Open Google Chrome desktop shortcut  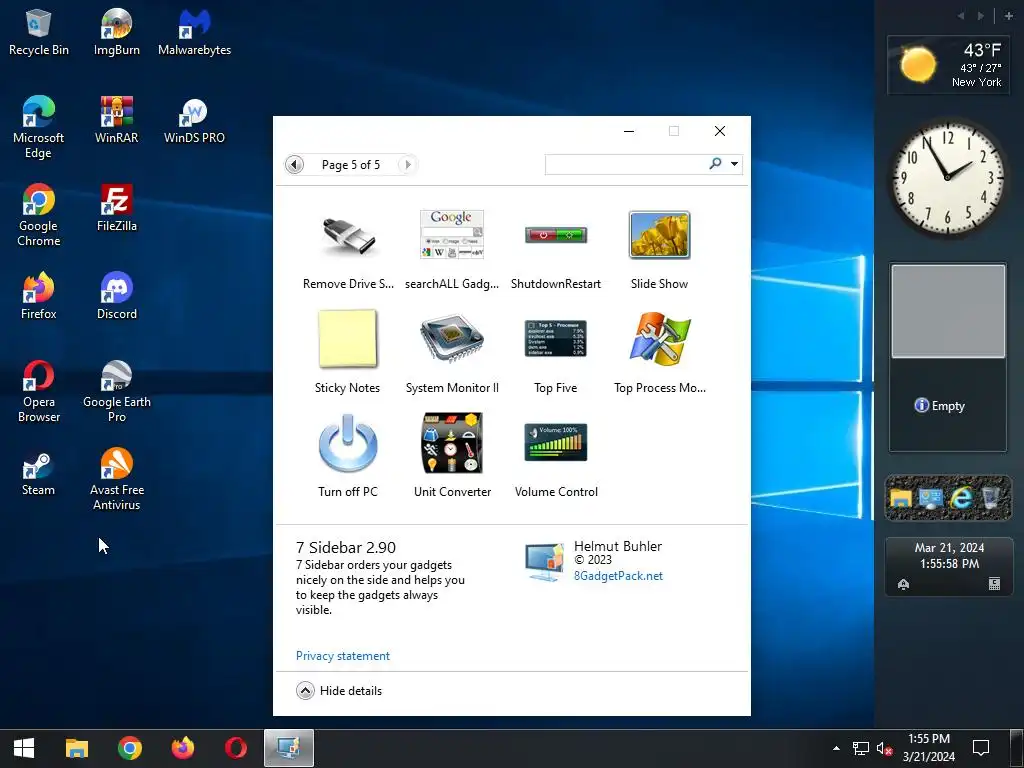[x=39, y=216]
